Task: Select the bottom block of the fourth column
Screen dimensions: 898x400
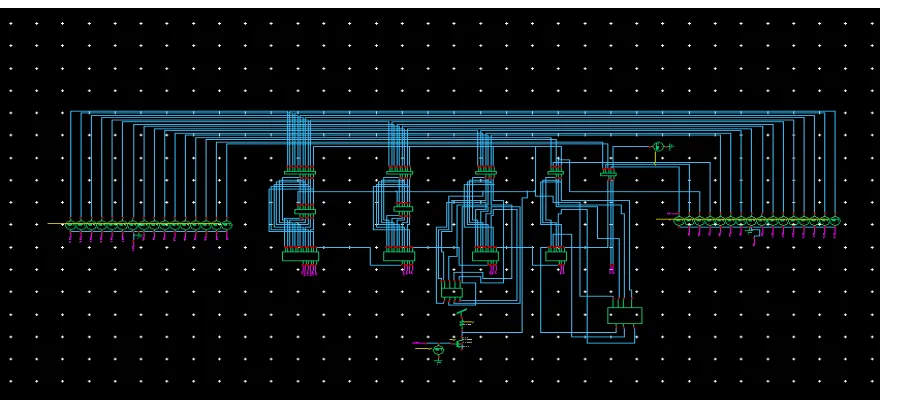Action: coord(556,256)
